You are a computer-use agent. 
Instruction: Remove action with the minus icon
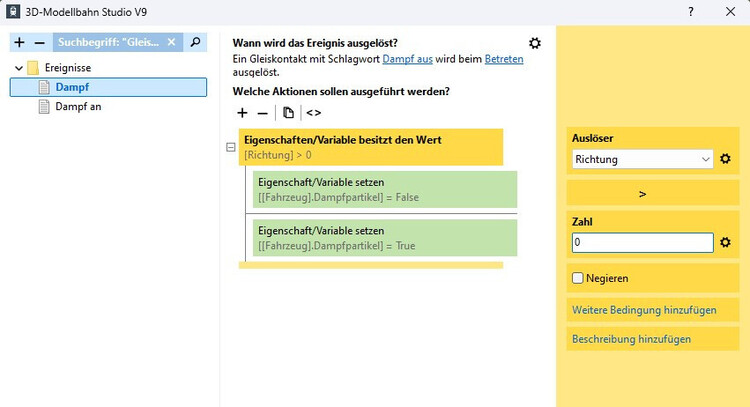[262, 113]
